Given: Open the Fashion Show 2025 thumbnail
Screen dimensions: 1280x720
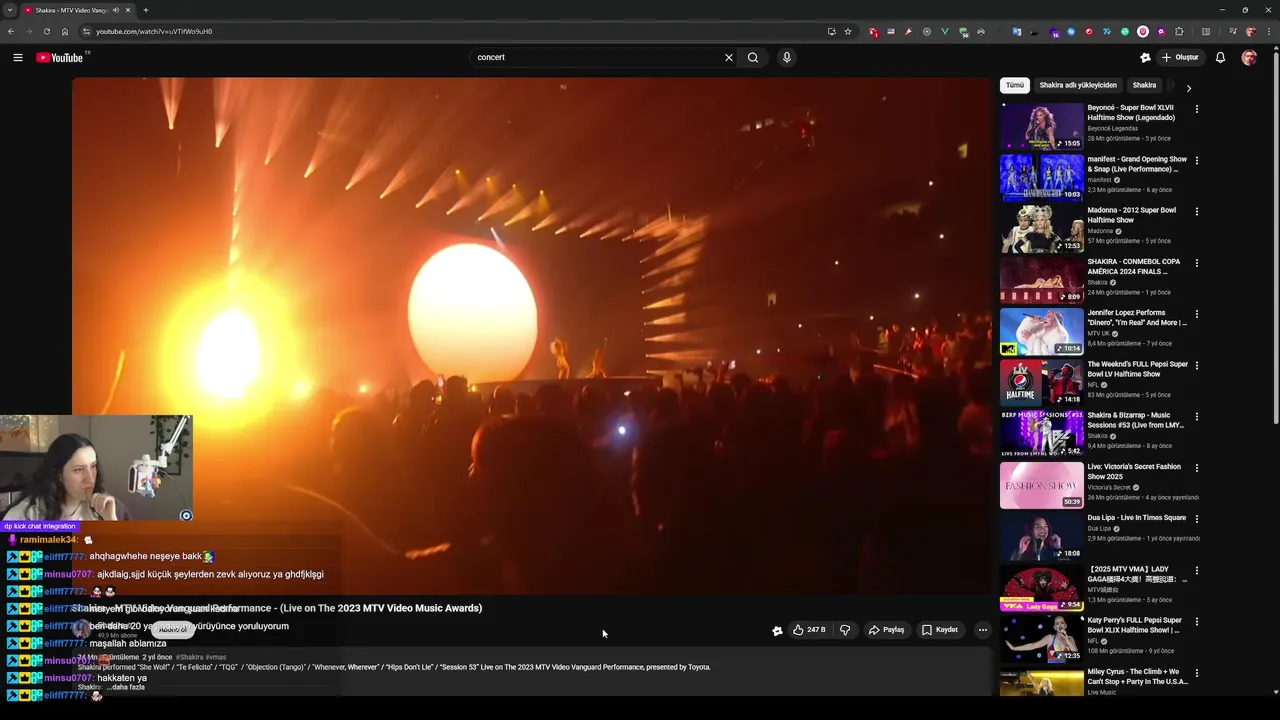Looking at the screenshot, I should pos(1042,485).
